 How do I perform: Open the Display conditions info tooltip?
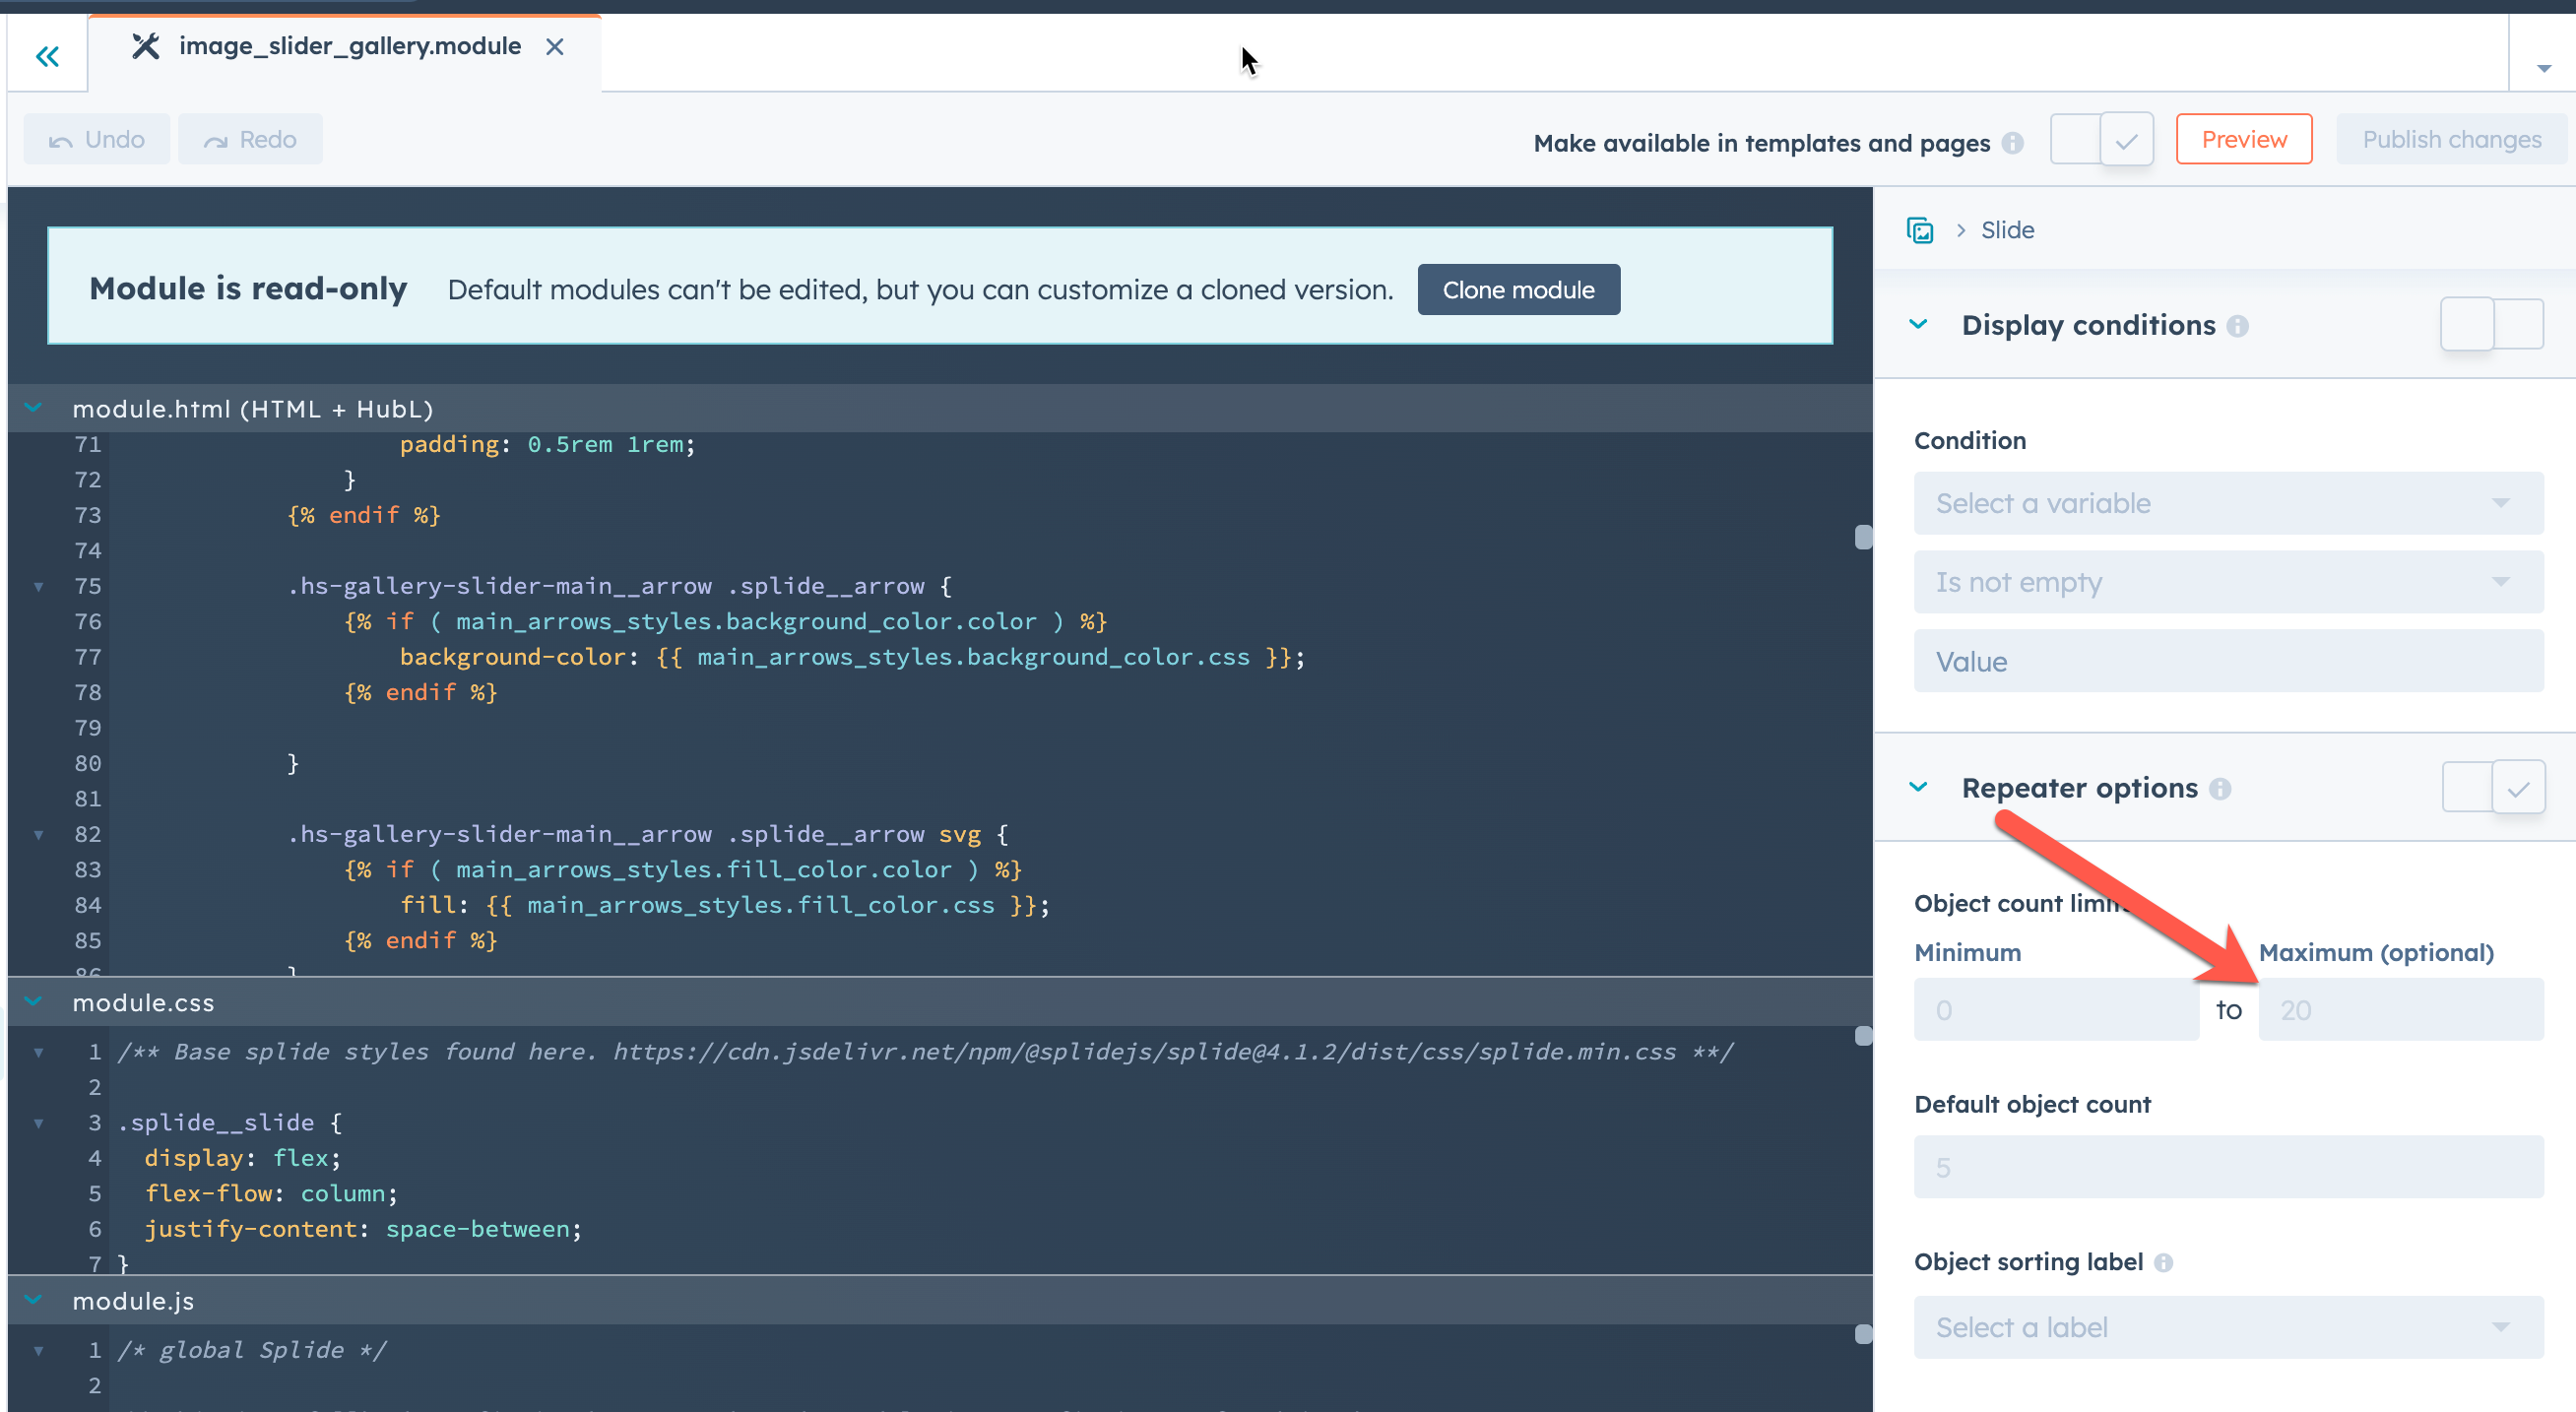click(2239, 325)
